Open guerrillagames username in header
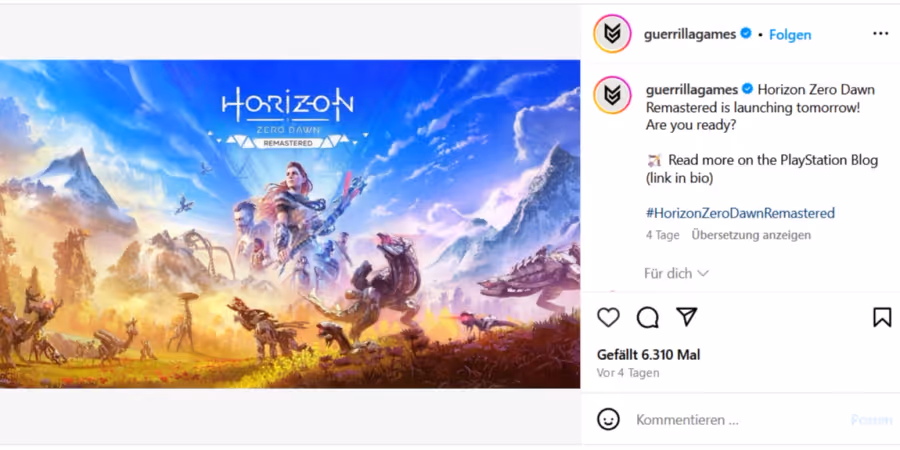 690,34
